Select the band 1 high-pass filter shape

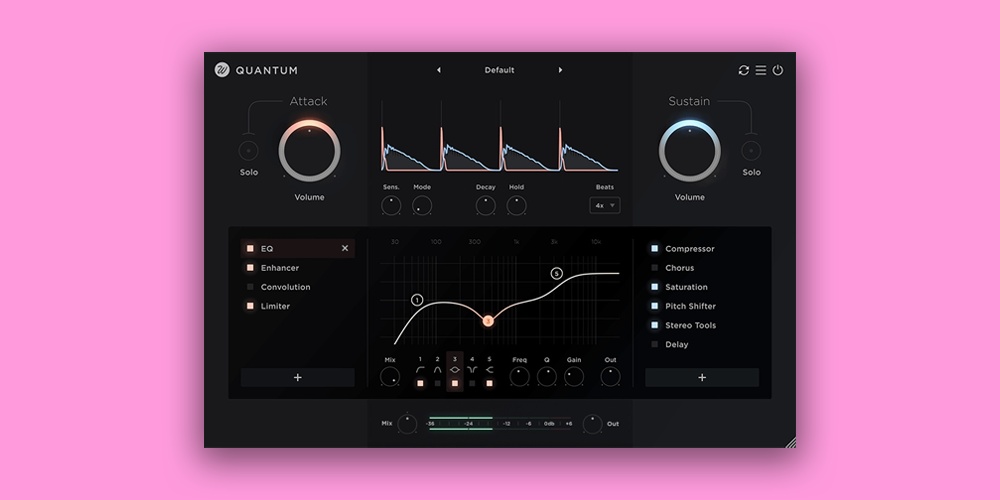point(420,370)
